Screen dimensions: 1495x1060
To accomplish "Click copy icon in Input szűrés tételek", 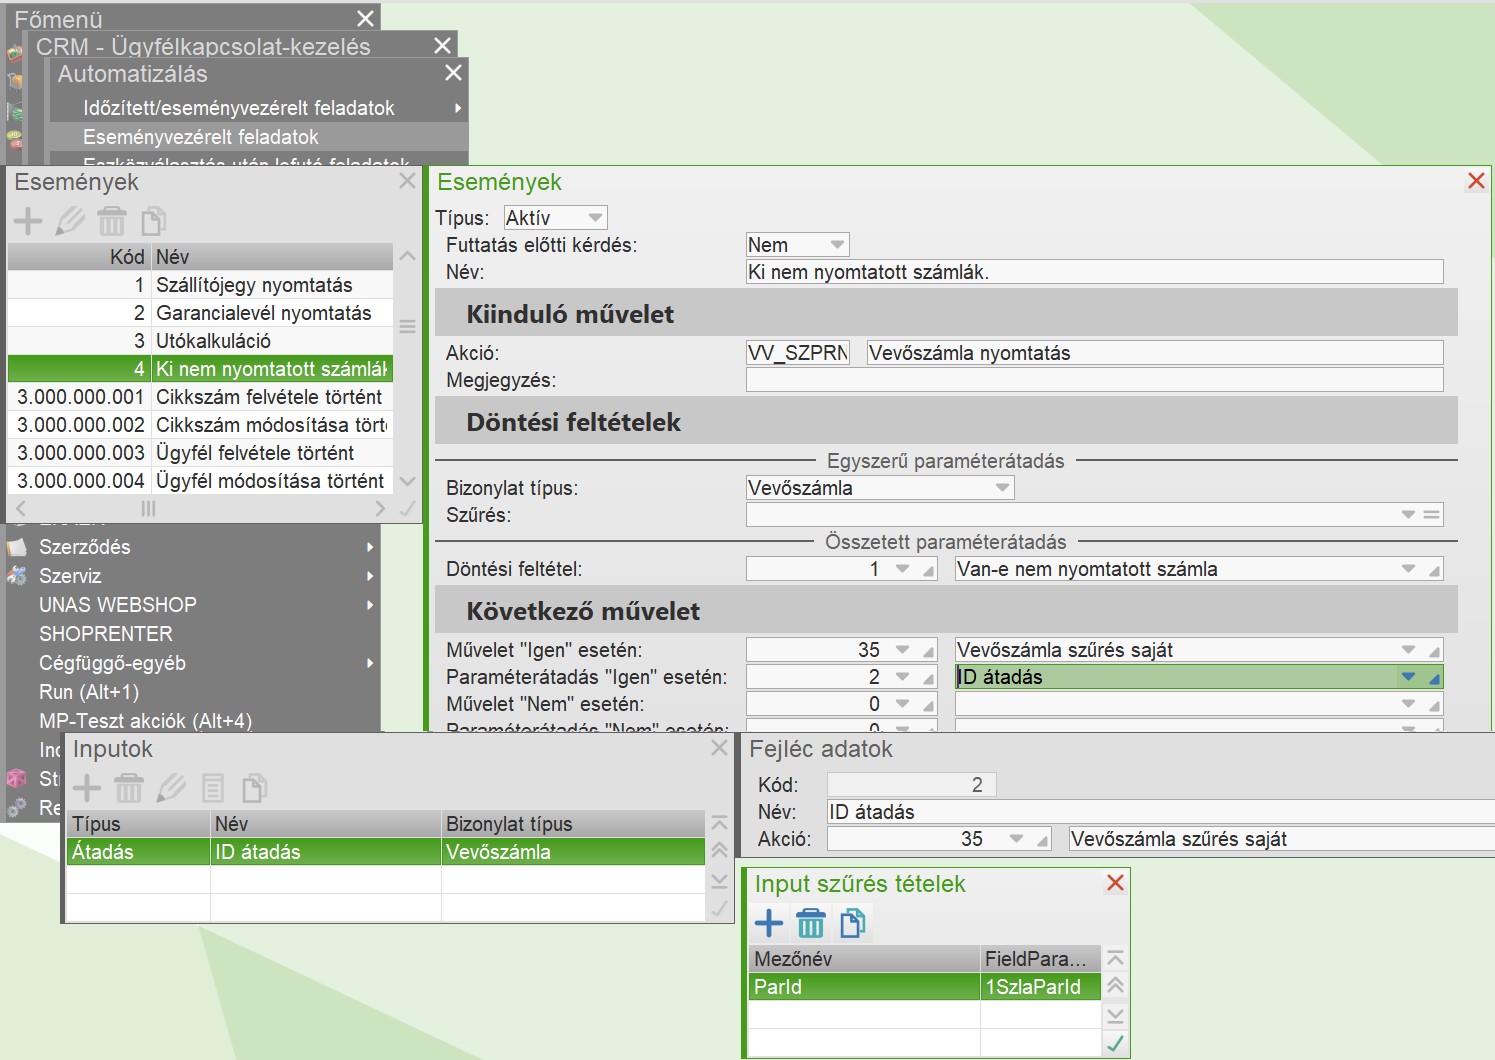I will pos(853,922).
